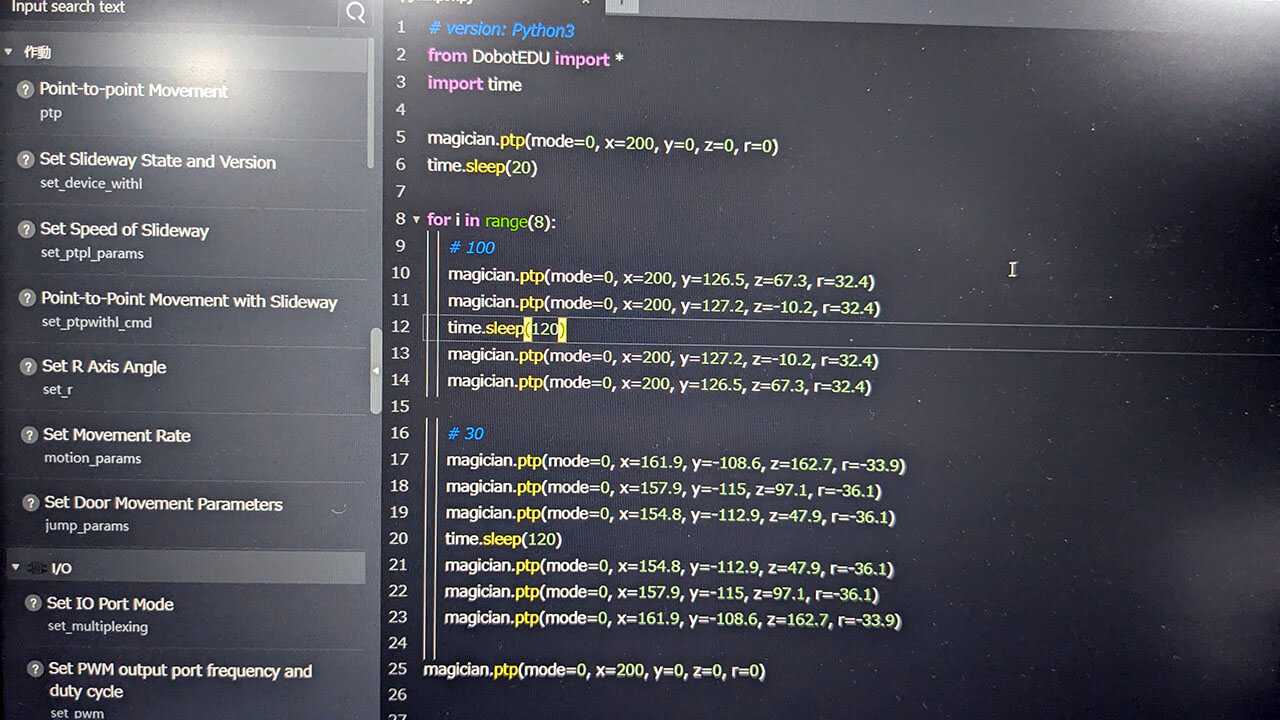Insert the Point-to-Point Movement with Slideway command
This screenshot has width=1280, height=720.
point(189,301)
